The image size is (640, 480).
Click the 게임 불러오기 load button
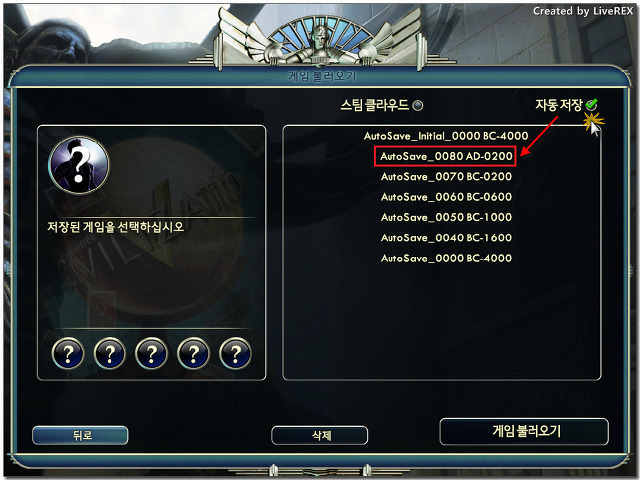(524, 431)
